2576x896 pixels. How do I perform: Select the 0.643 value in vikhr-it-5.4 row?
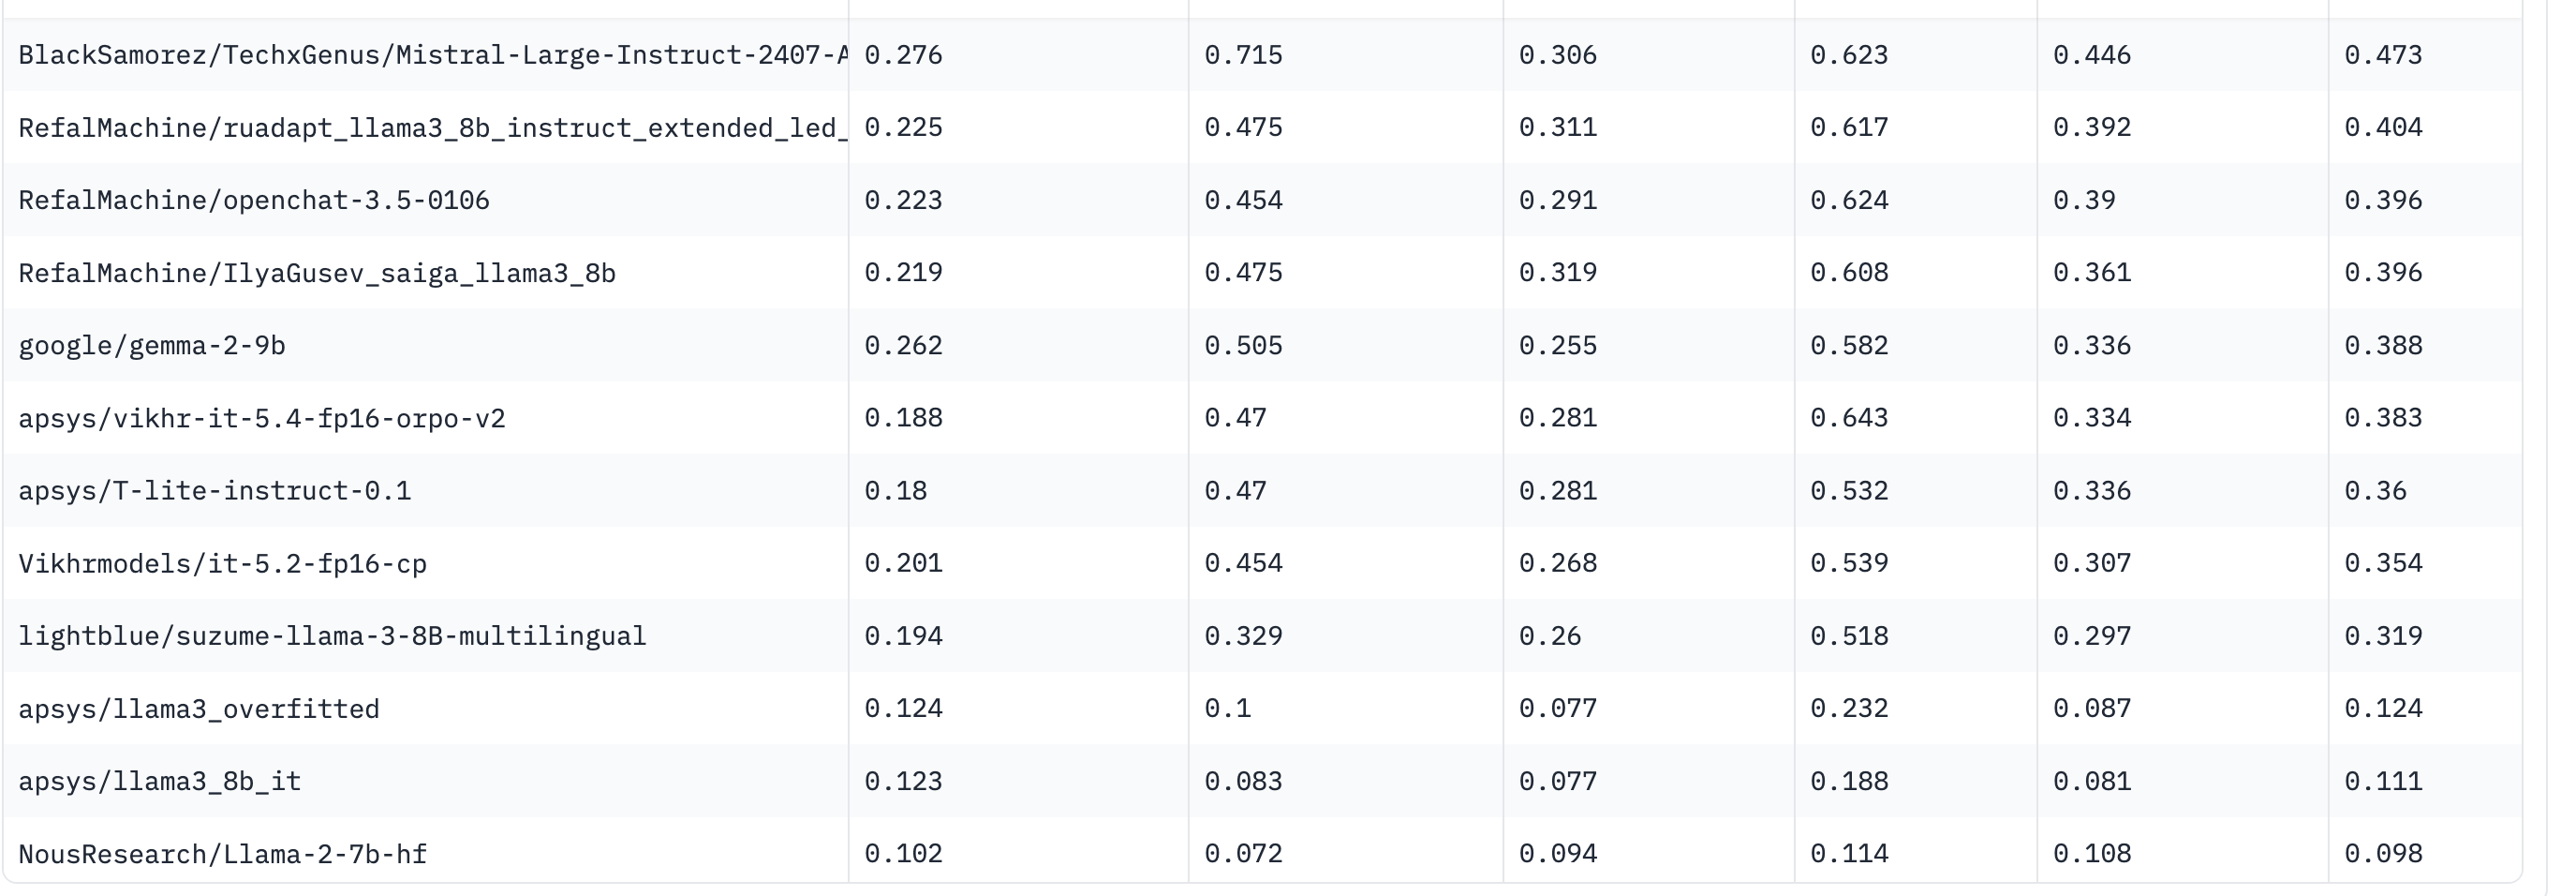pos(1849,418)
